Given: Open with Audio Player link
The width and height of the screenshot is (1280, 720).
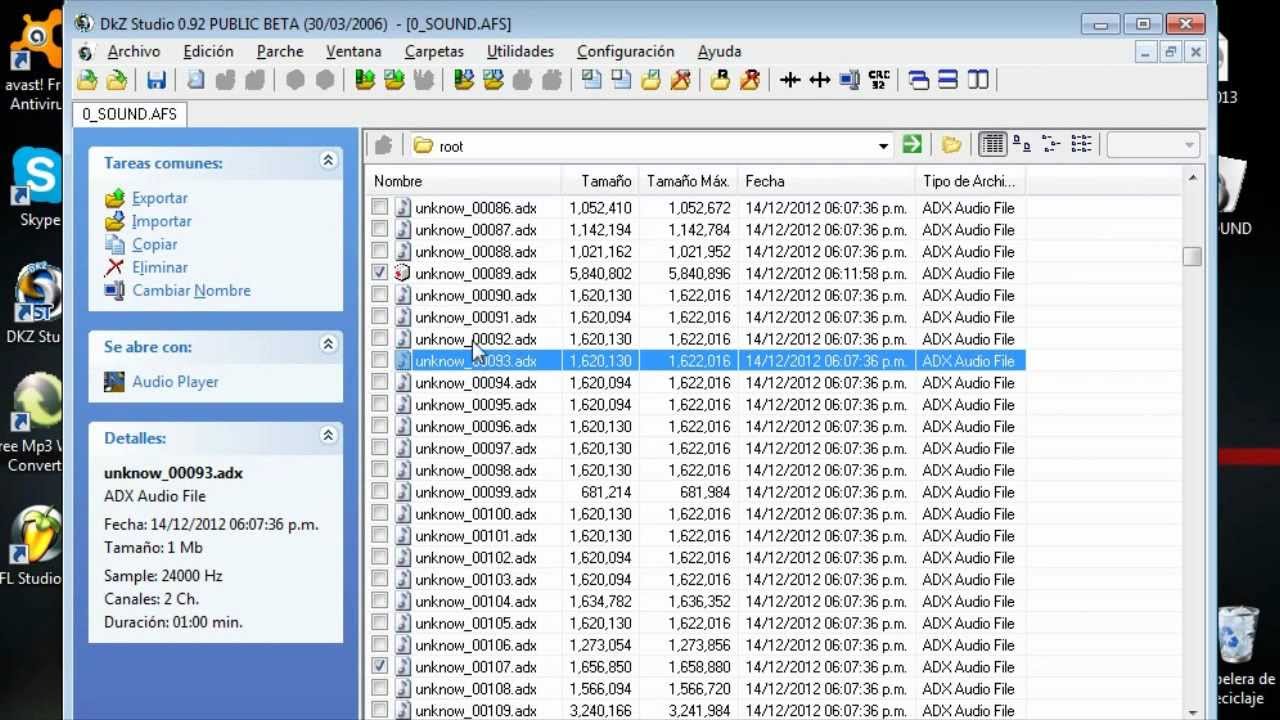Looking at the screenshot, I should pos(175,381).
